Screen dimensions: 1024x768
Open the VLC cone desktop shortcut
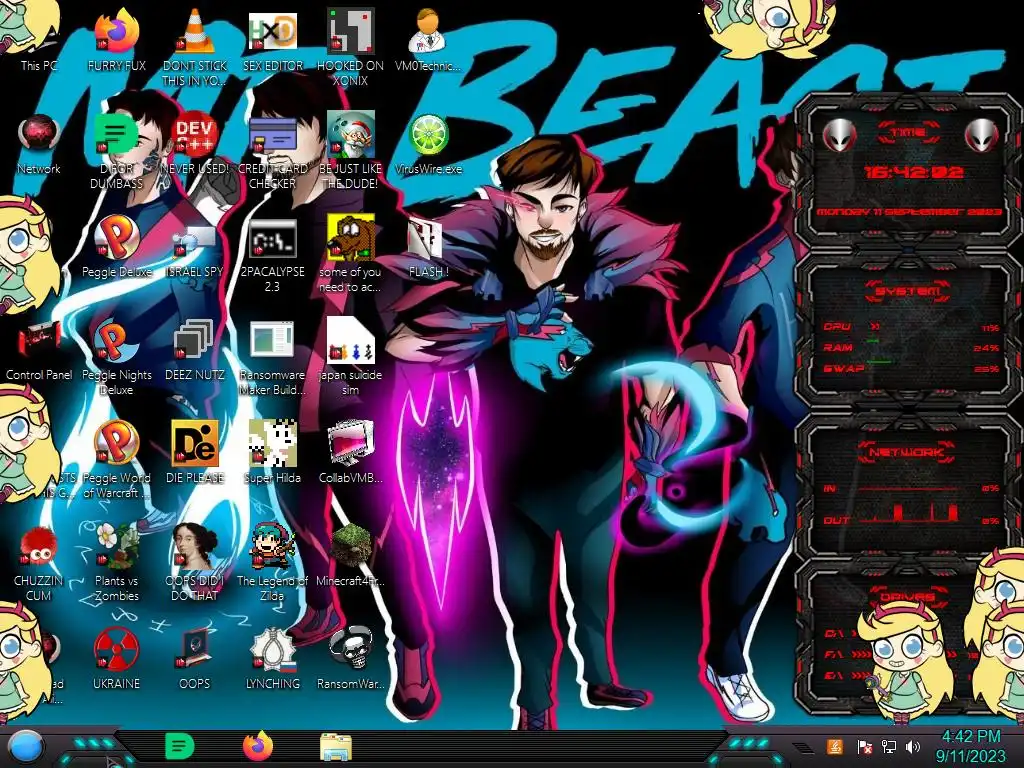point(195,46)
